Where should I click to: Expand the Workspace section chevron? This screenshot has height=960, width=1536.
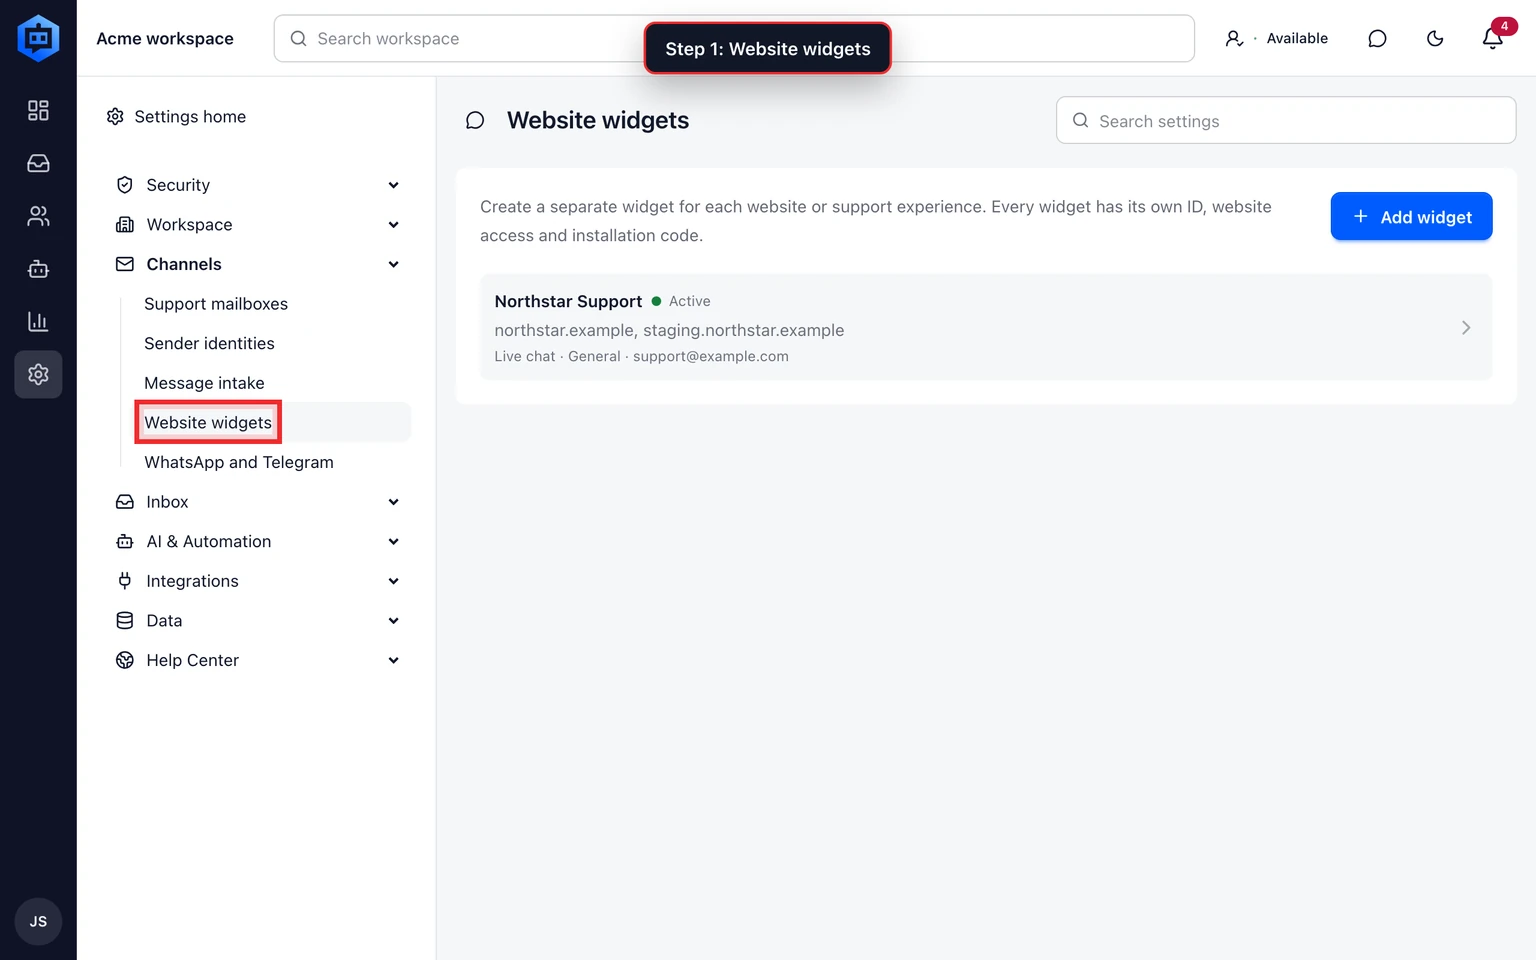(x=394, y=225)
